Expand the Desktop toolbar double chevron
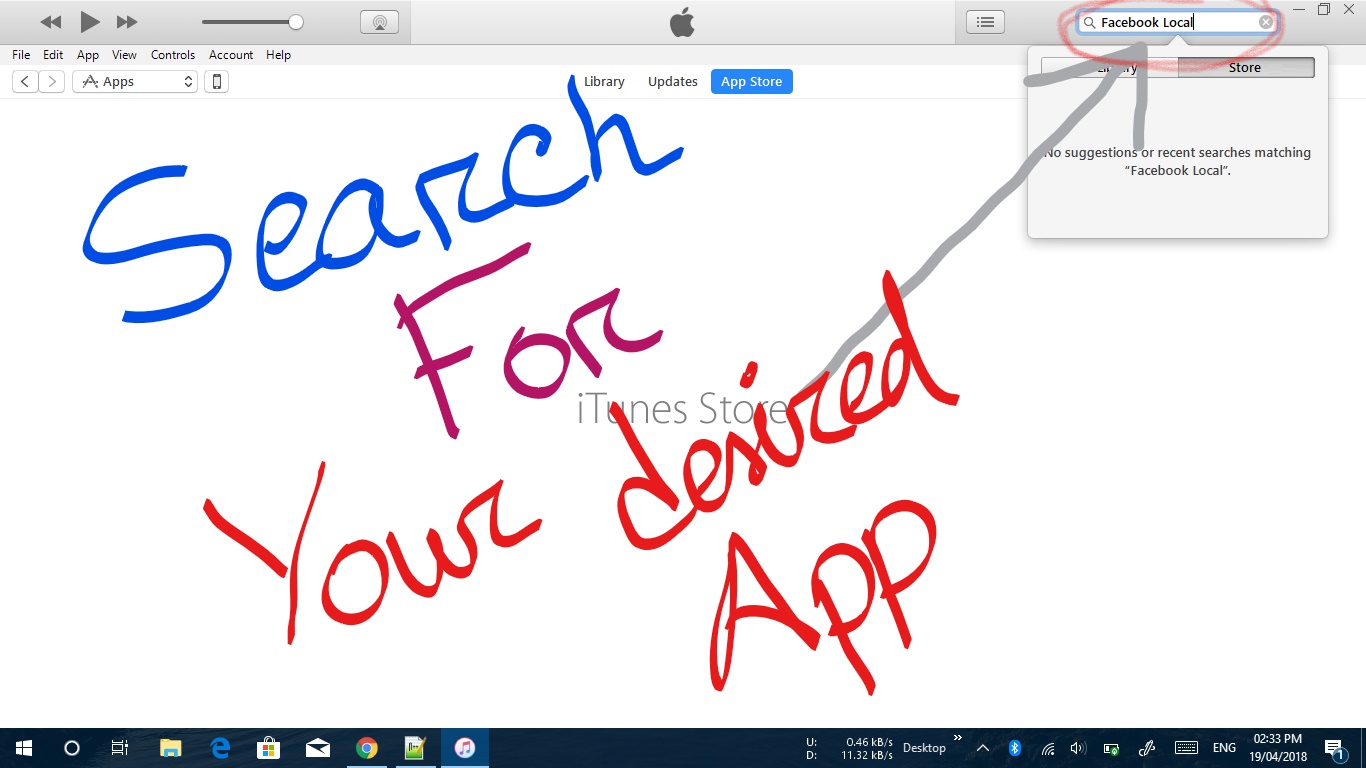Viewport: 1366px width, 768px height. point(958,739)
